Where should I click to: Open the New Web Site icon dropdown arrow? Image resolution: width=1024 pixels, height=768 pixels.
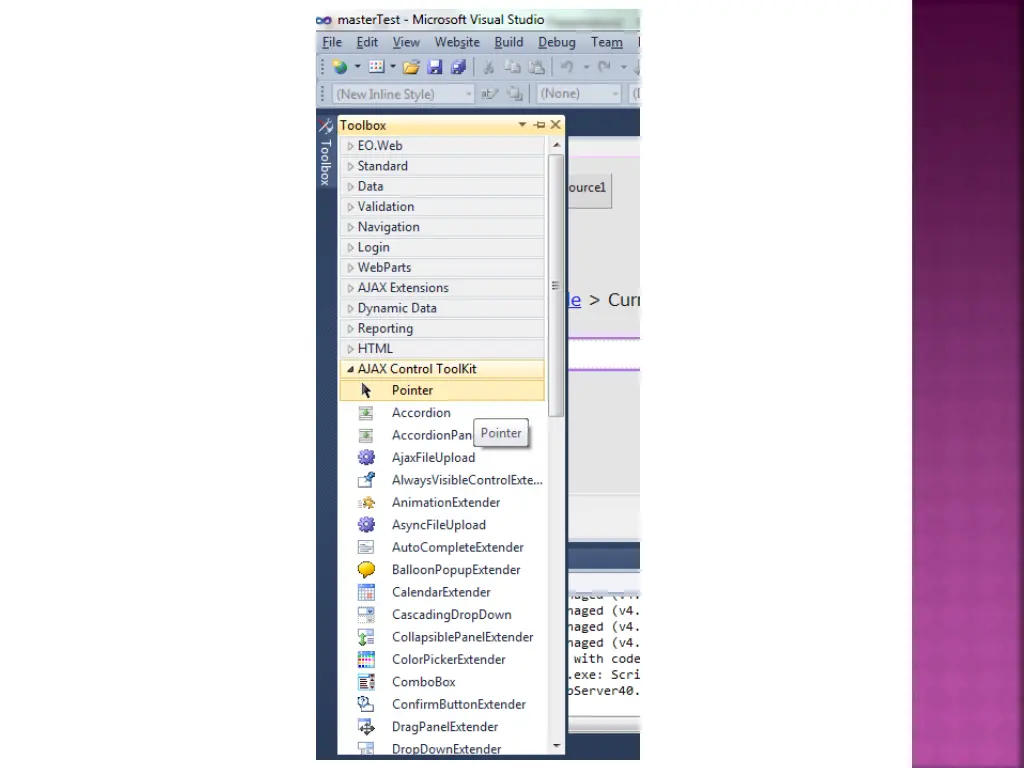point(357,67)
